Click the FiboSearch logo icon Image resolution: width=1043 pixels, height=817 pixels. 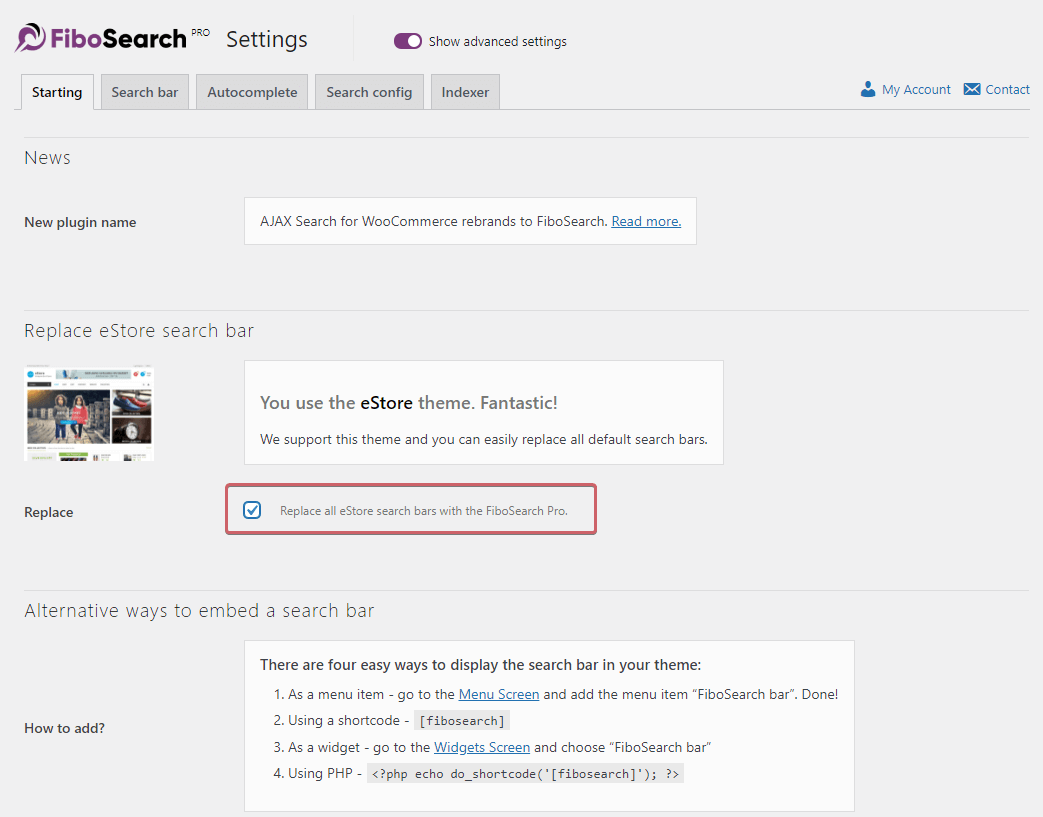pyautogui.click(x=31, y=38)
